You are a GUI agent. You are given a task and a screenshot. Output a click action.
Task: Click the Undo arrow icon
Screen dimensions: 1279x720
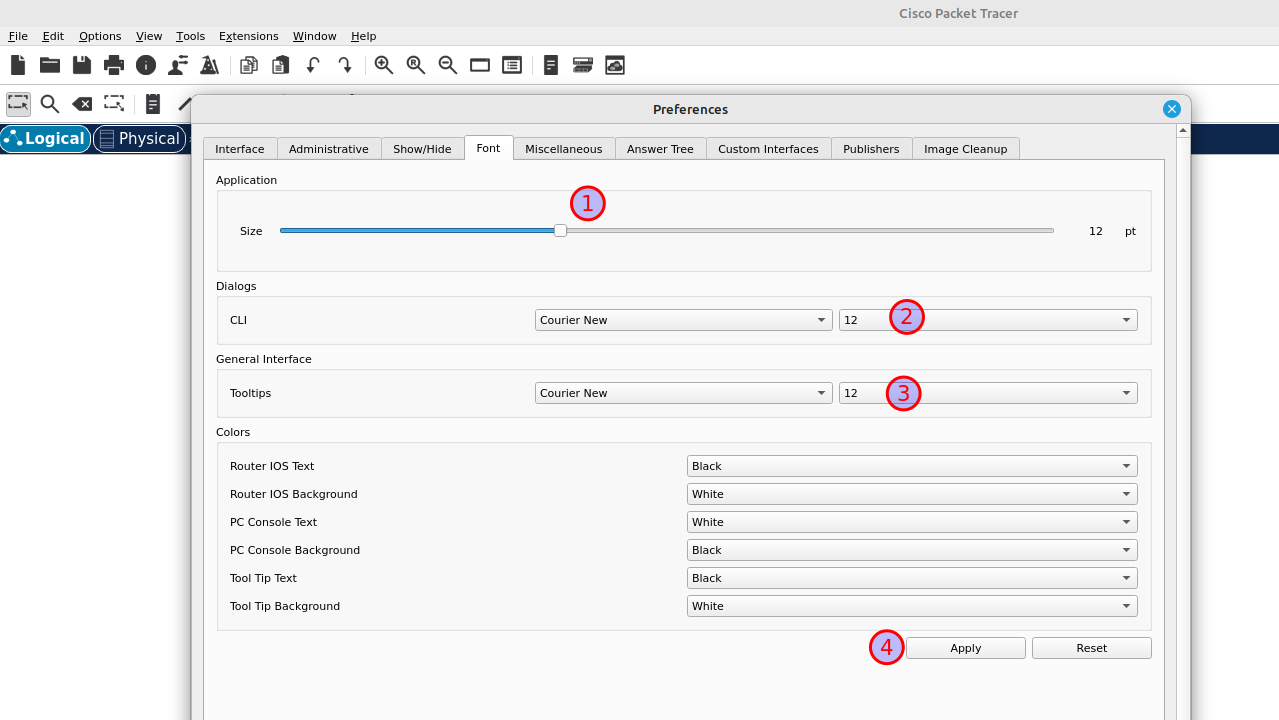[x=313, y=65]
